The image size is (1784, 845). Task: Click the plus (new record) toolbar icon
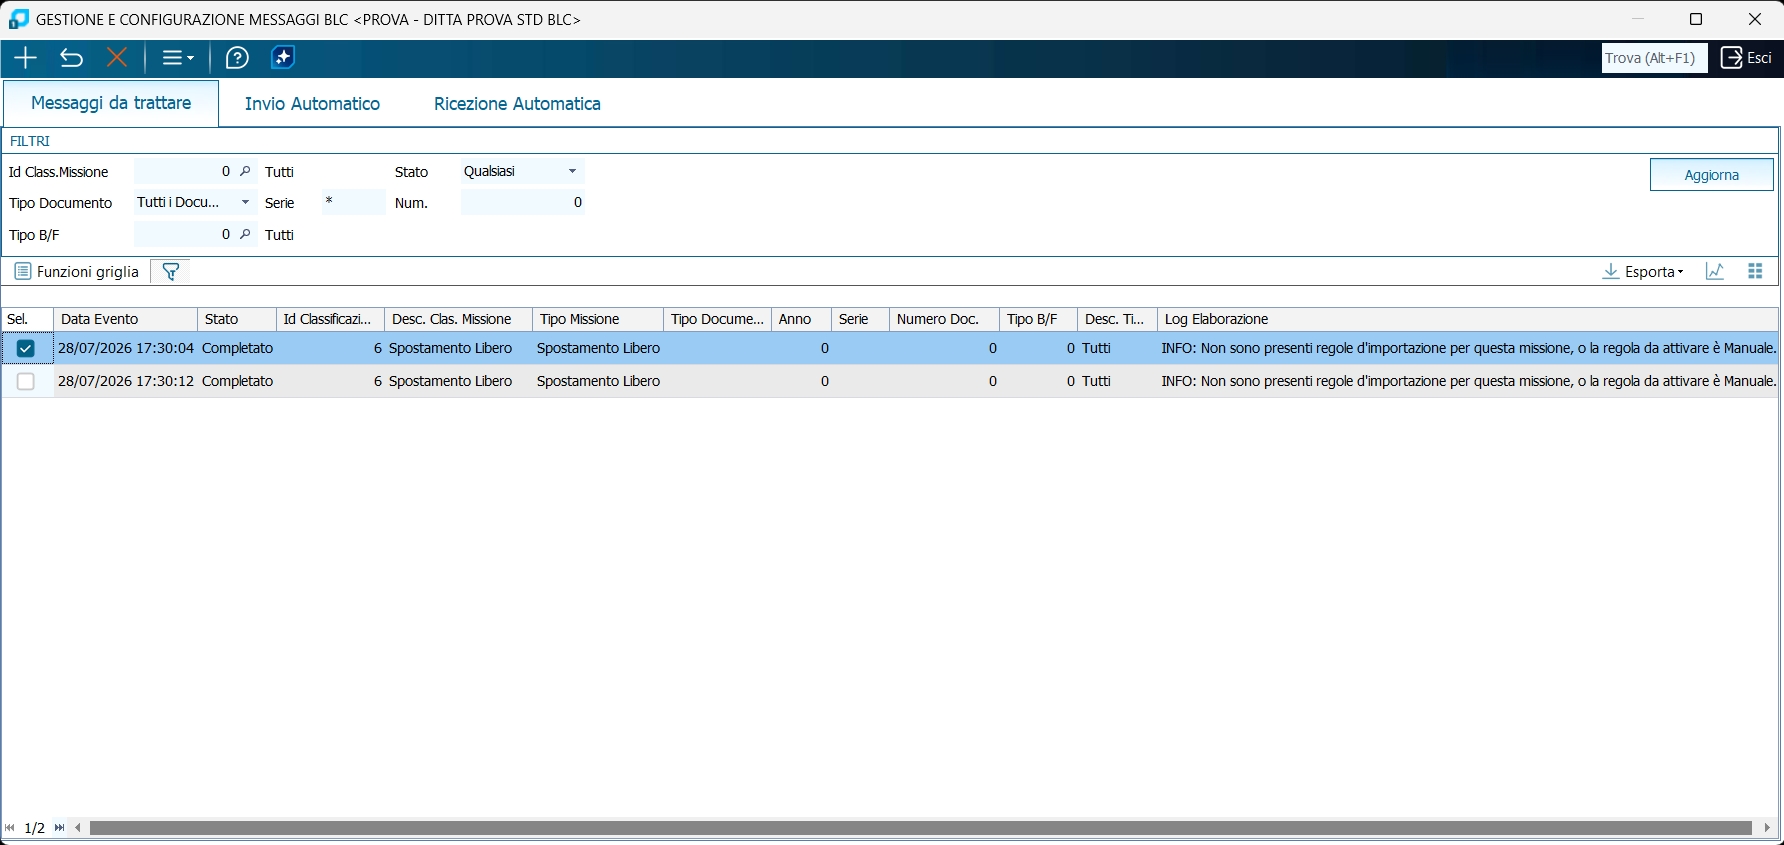(25, 58)
